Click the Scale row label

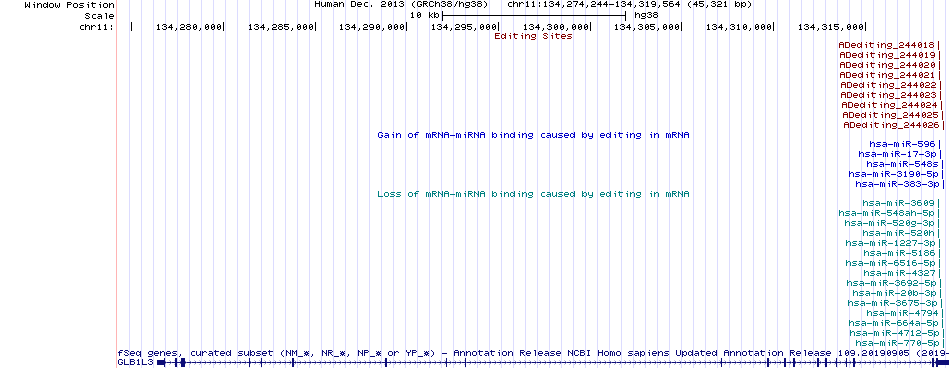pos(99,16)
